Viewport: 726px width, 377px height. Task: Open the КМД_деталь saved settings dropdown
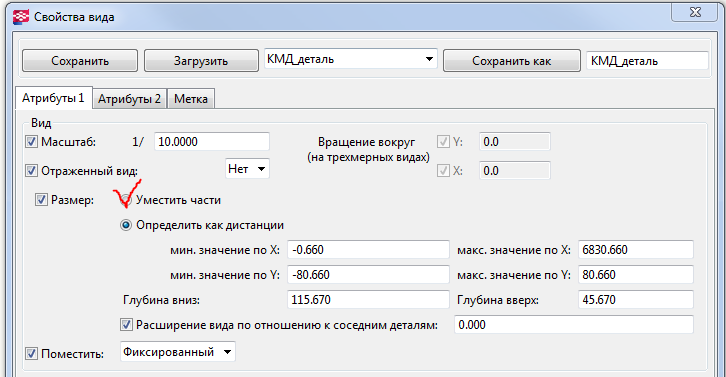[350, 59]
